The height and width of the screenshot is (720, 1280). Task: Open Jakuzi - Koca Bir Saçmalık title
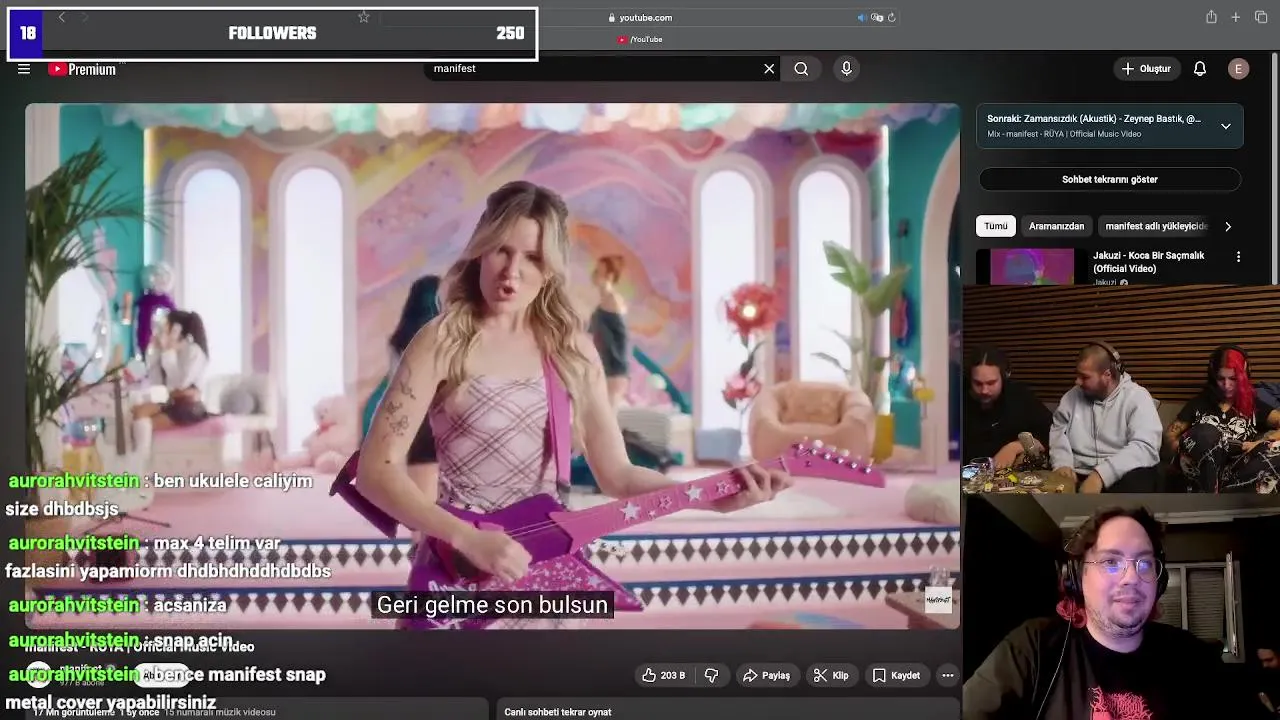pos(1148,262)
